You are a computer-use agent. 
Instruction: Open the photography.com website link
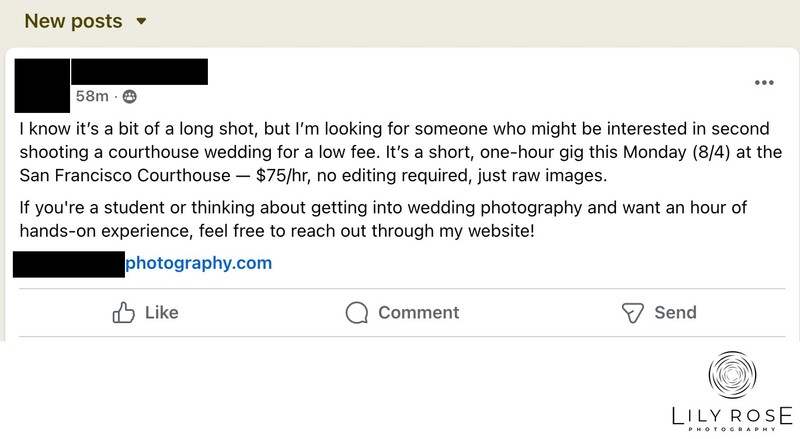tap(198, 263)
